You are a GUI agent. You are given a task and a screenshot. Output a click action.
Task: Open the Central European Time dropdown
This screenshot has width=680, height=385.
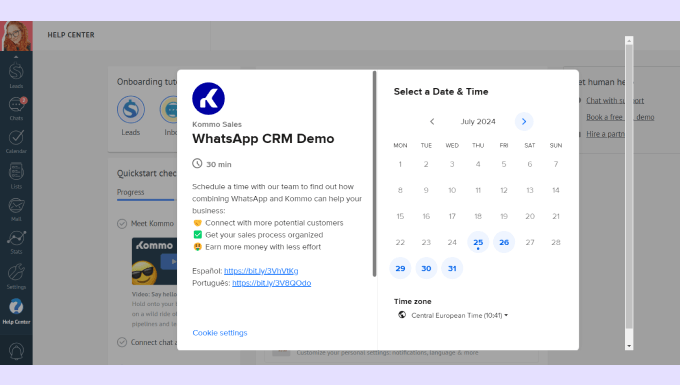point(459,315)
